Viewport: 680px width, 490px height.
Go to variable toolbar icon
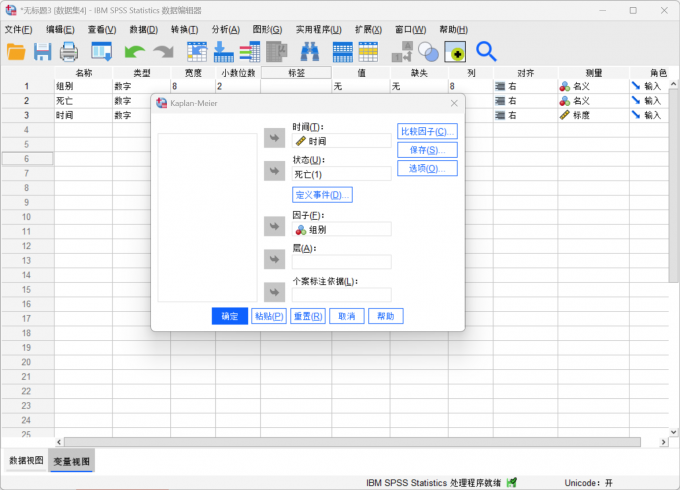coord(223,52)
